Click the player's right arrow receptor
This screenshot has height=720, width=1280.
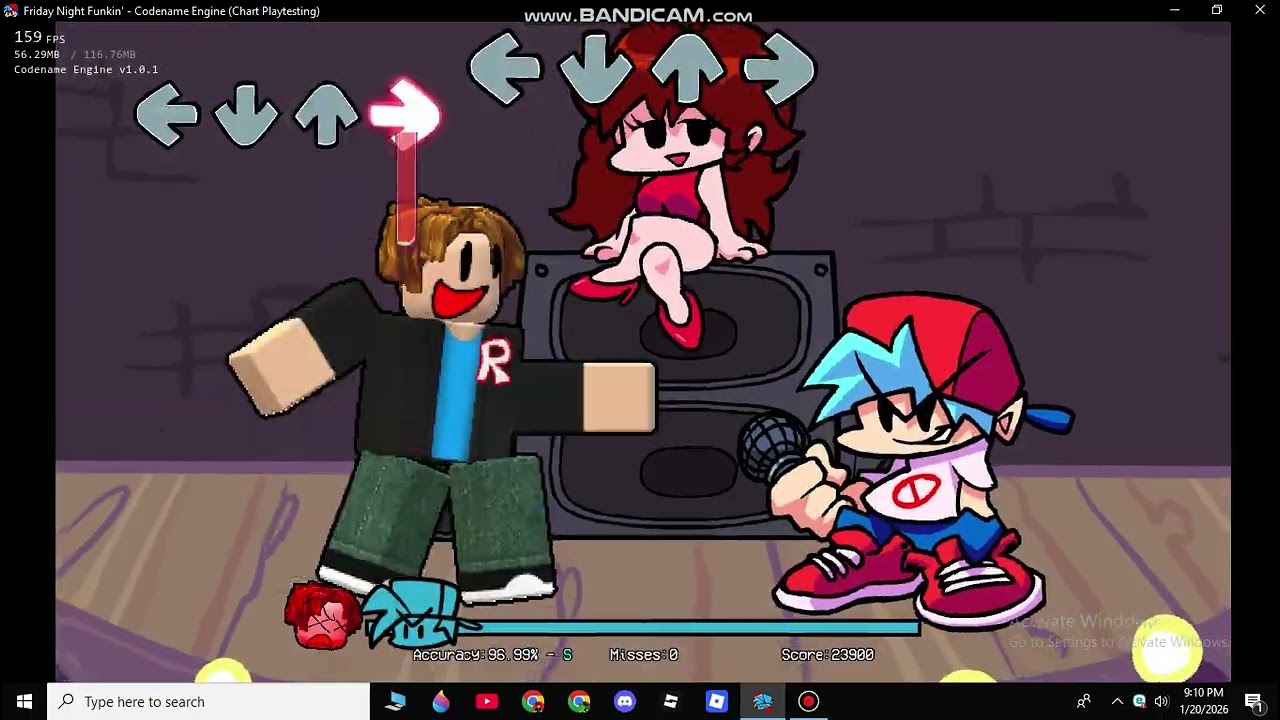pos(779,68)
